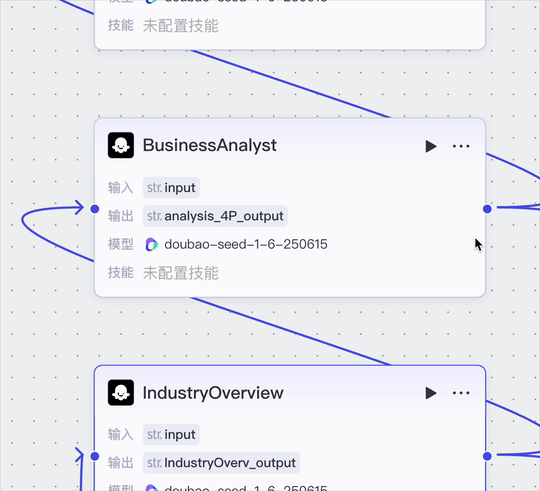540x491 pixels.
Task: Select IndustryOverview output connection port
Action: click(x=487, y=456)
